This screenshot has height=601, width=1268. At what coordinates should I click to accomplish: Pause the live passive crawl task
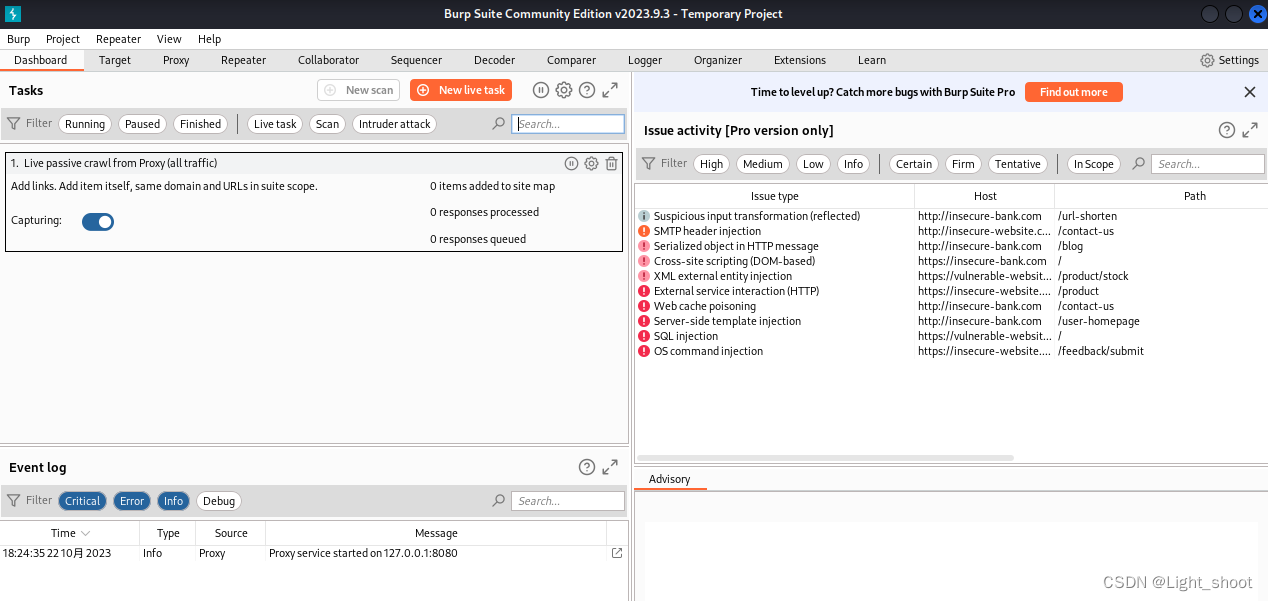[x=571, y=163]
